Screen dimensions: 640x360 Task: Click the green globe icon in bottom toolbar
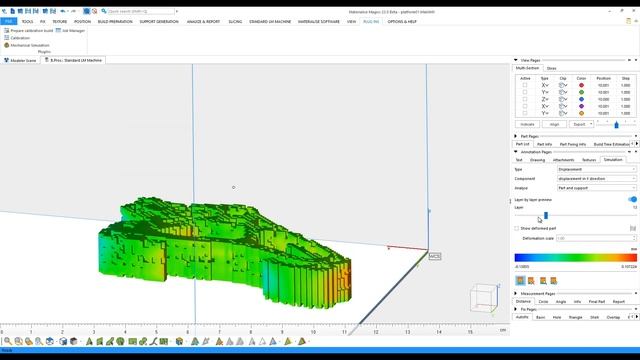pos(120,341)
